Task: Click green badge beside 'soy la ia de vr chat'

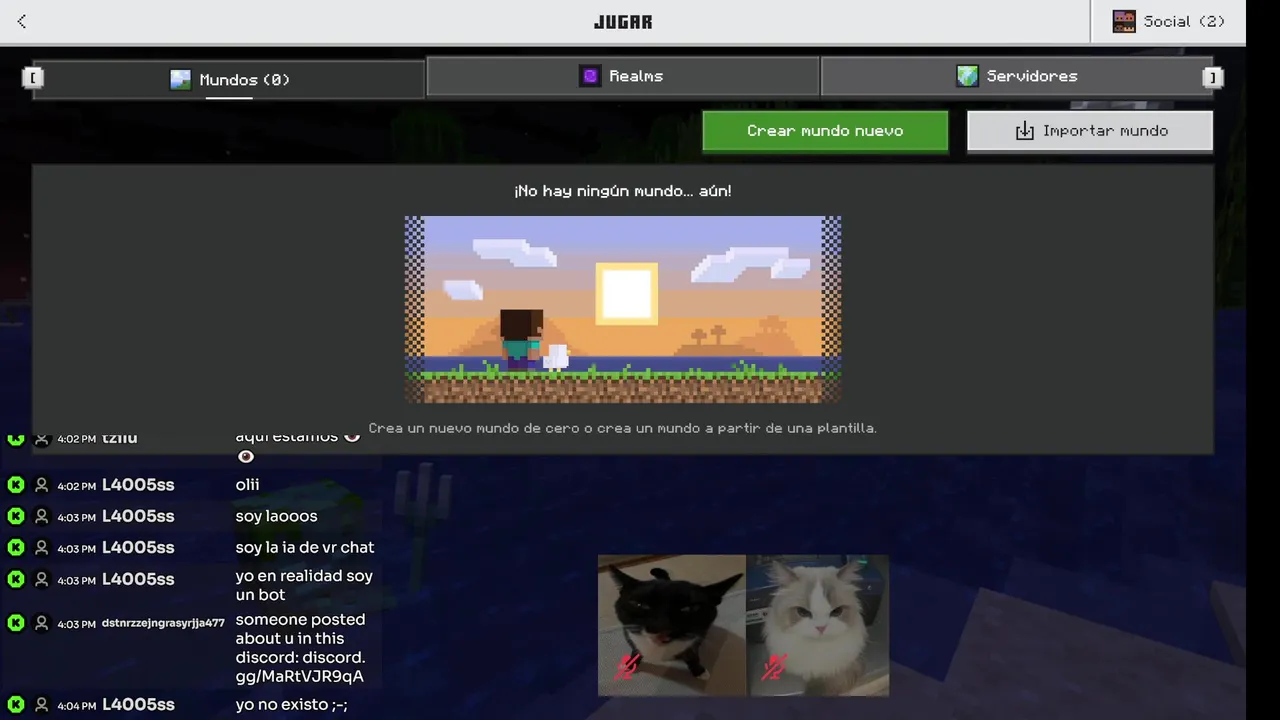Action: pos(16,548)
